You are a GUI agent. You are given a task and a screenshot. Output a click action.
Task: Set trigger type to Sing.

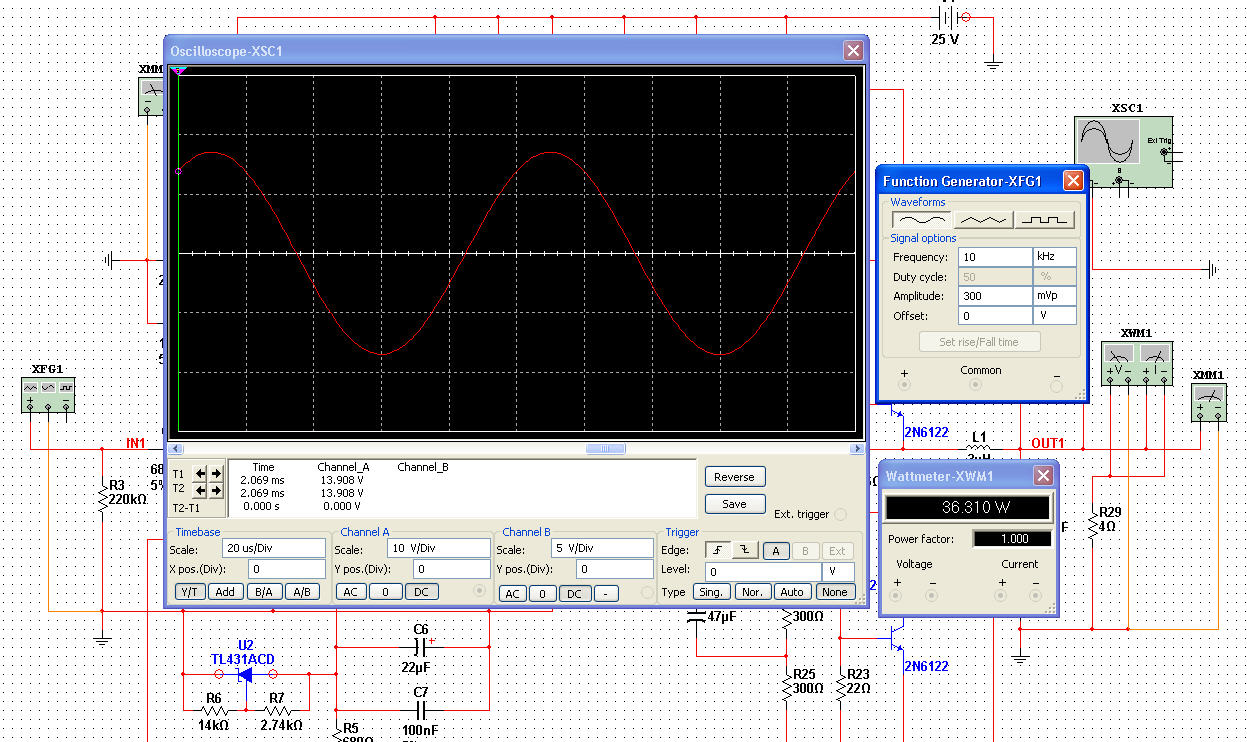711,592
